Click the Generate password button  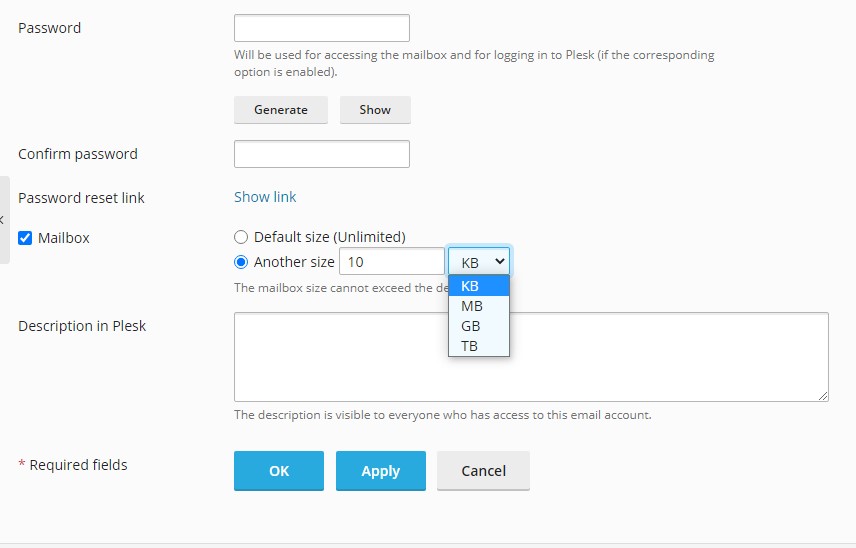(x=281, y=110)
